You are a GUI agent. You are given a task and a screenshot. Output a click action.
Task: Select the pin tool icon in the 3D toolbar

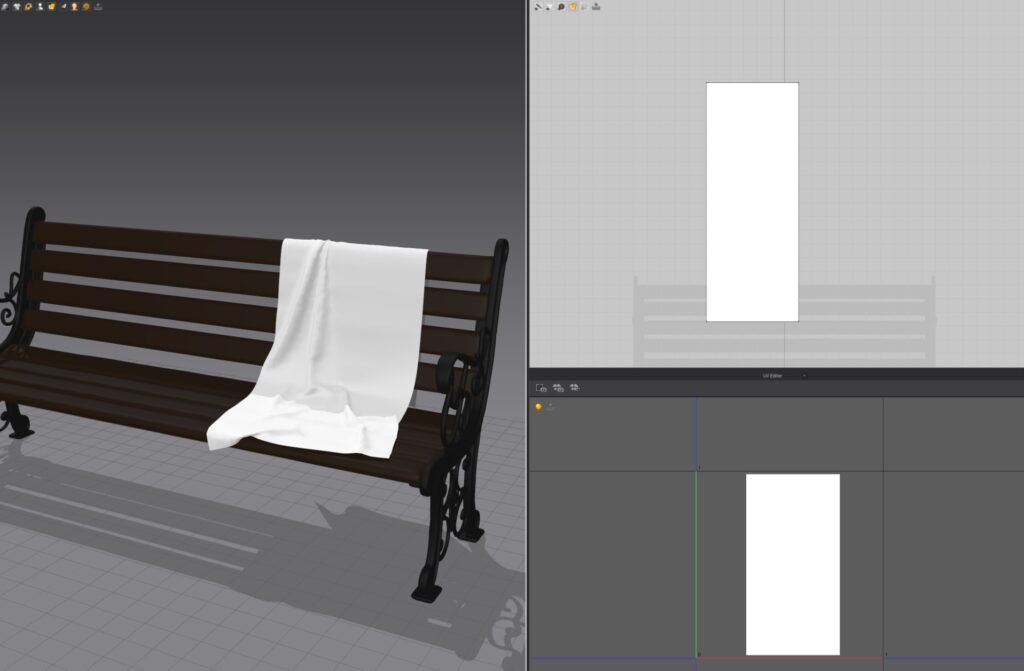click(63, 7)
